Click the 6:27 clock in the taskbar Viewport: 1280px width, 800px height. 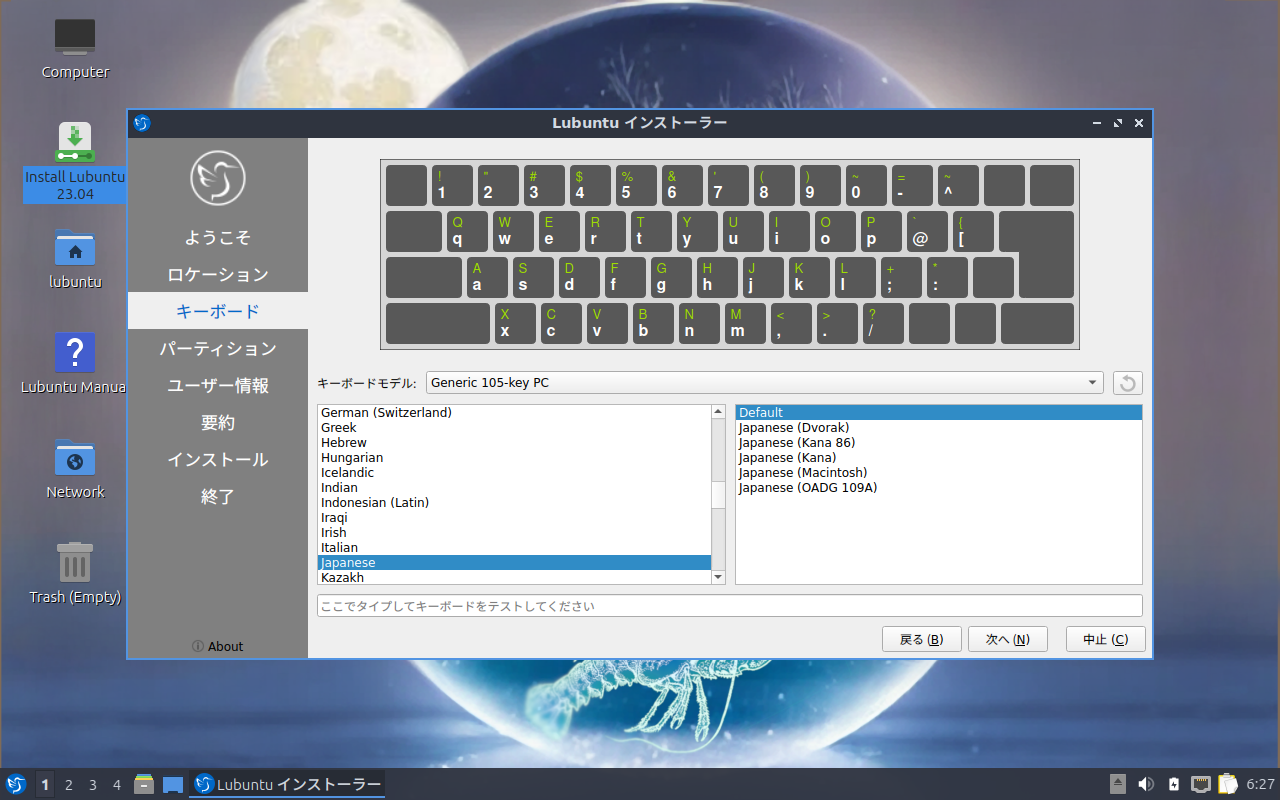click(1260, 784)
